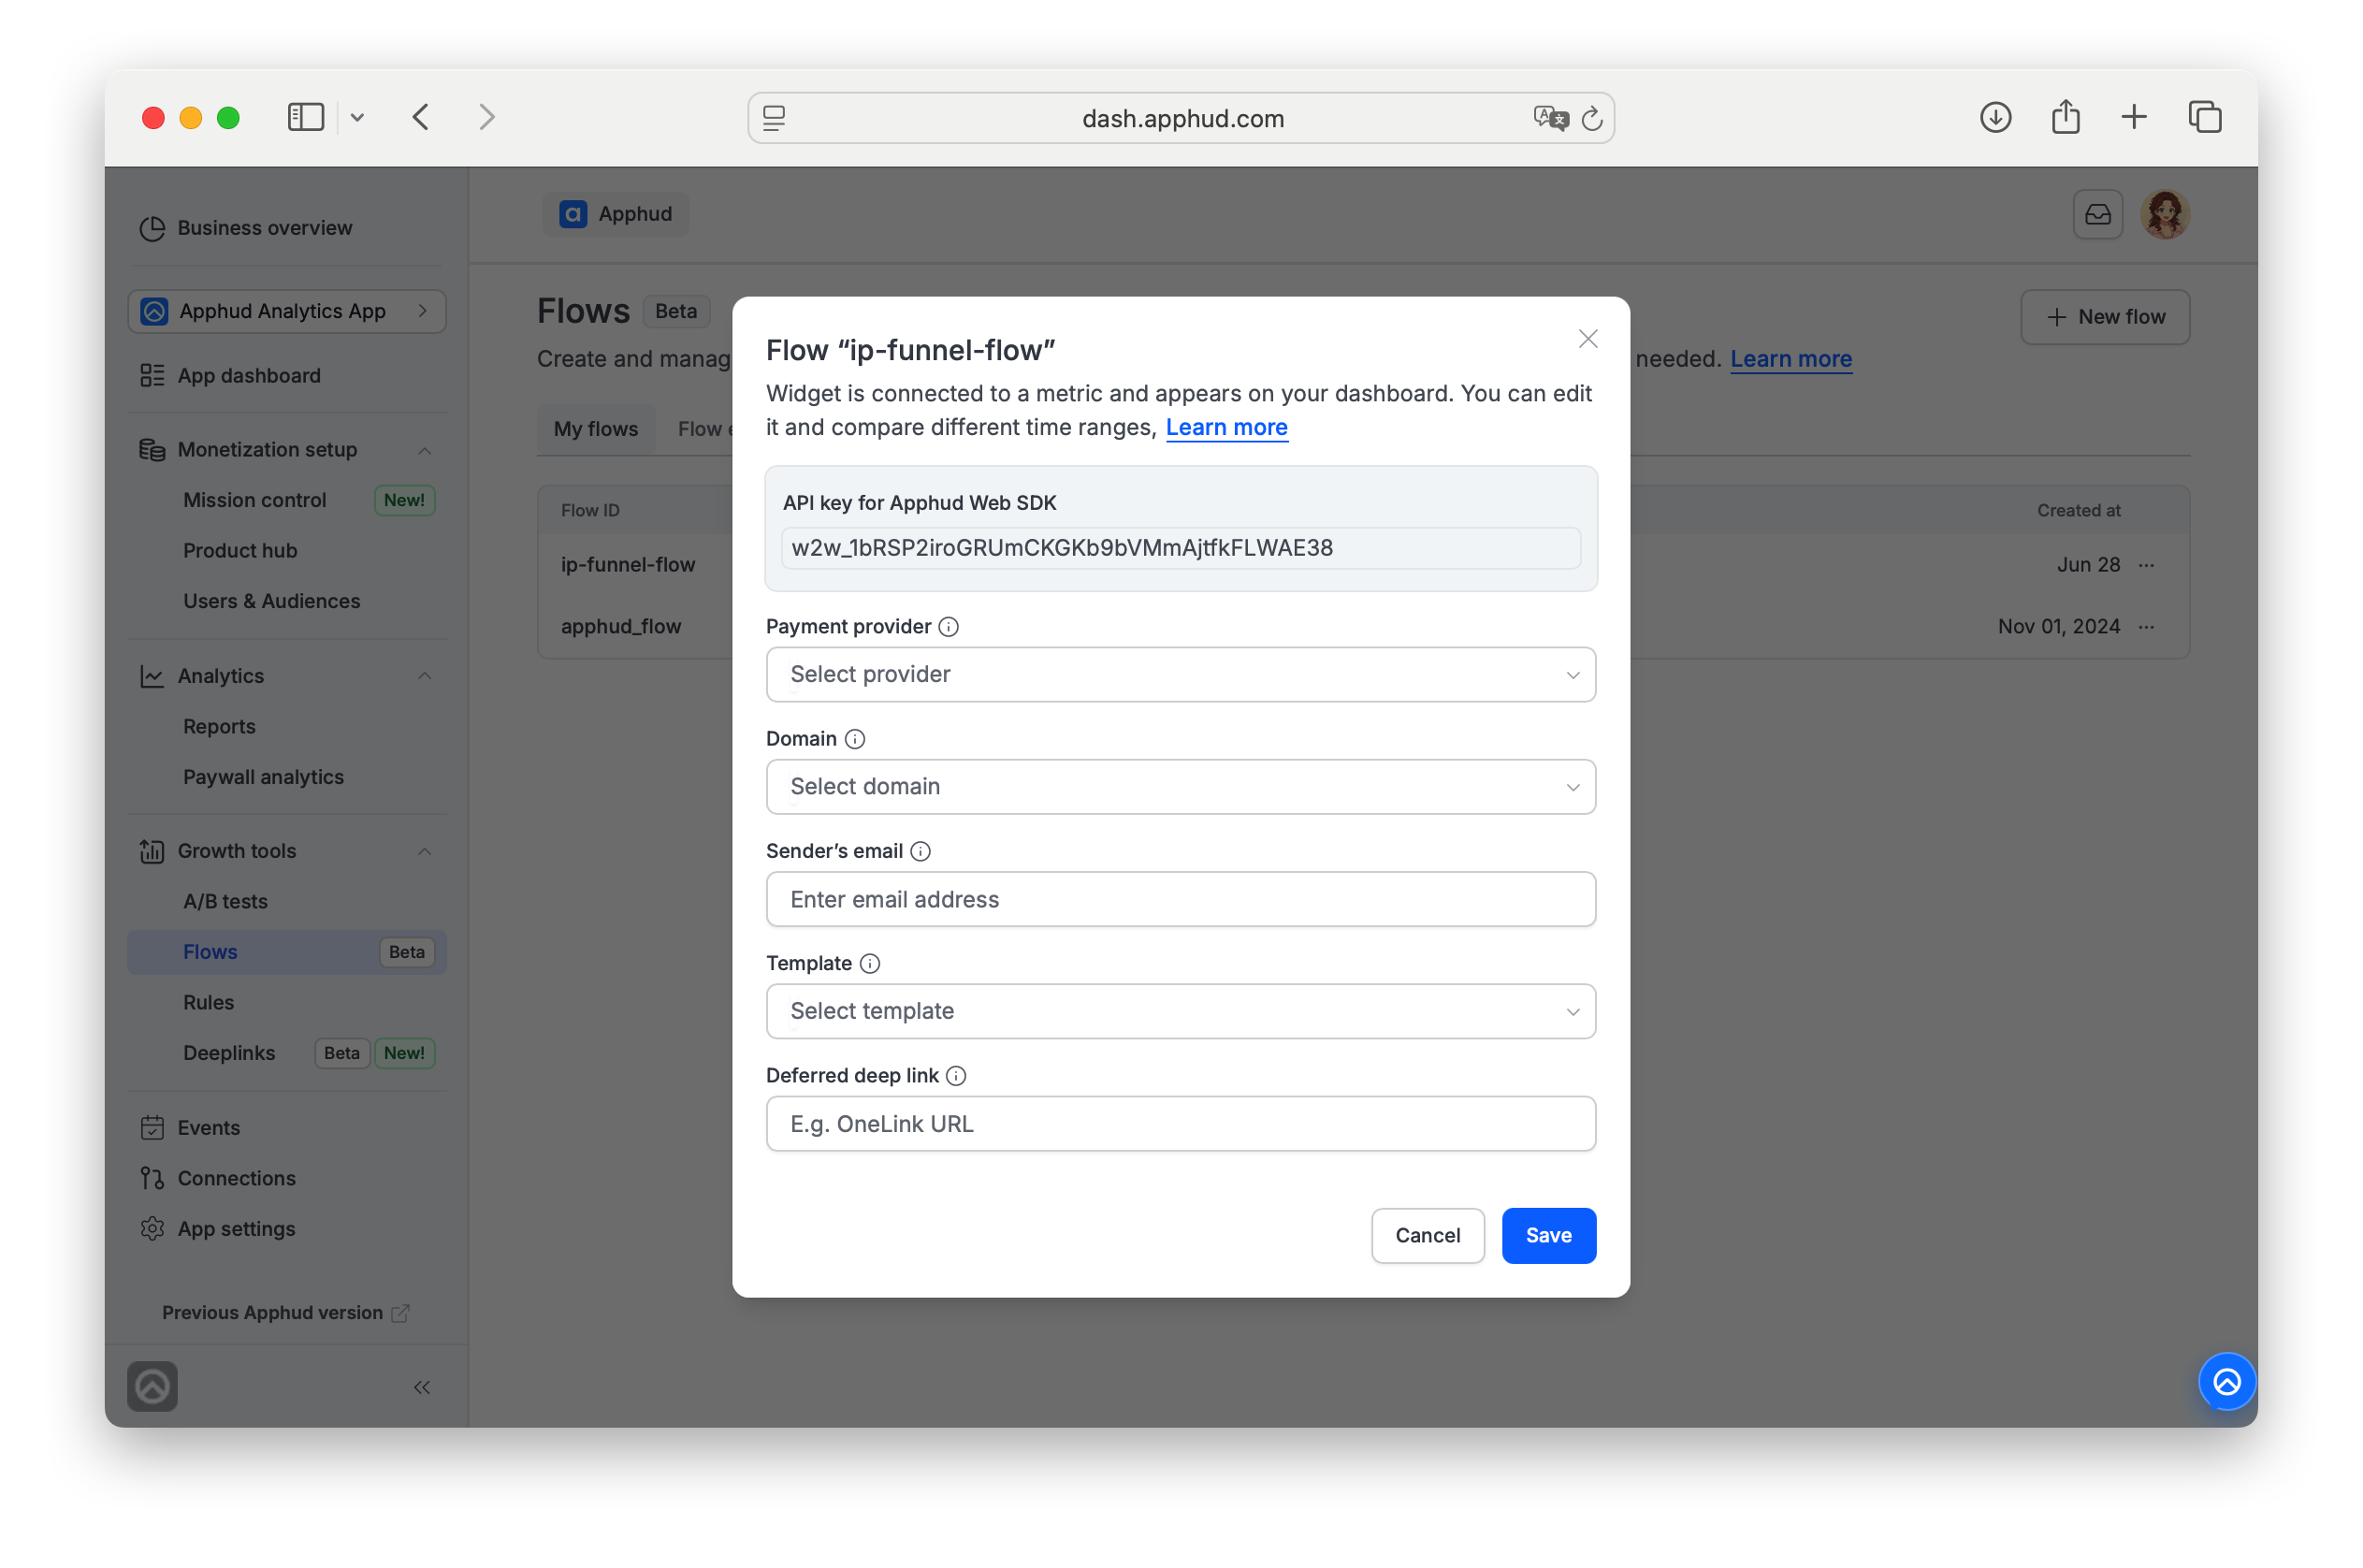This screenshot has width=2363, height=1568.
Task: Cancel the flow dialog
Action: pyautogui.click(x=1427, y=1236)
